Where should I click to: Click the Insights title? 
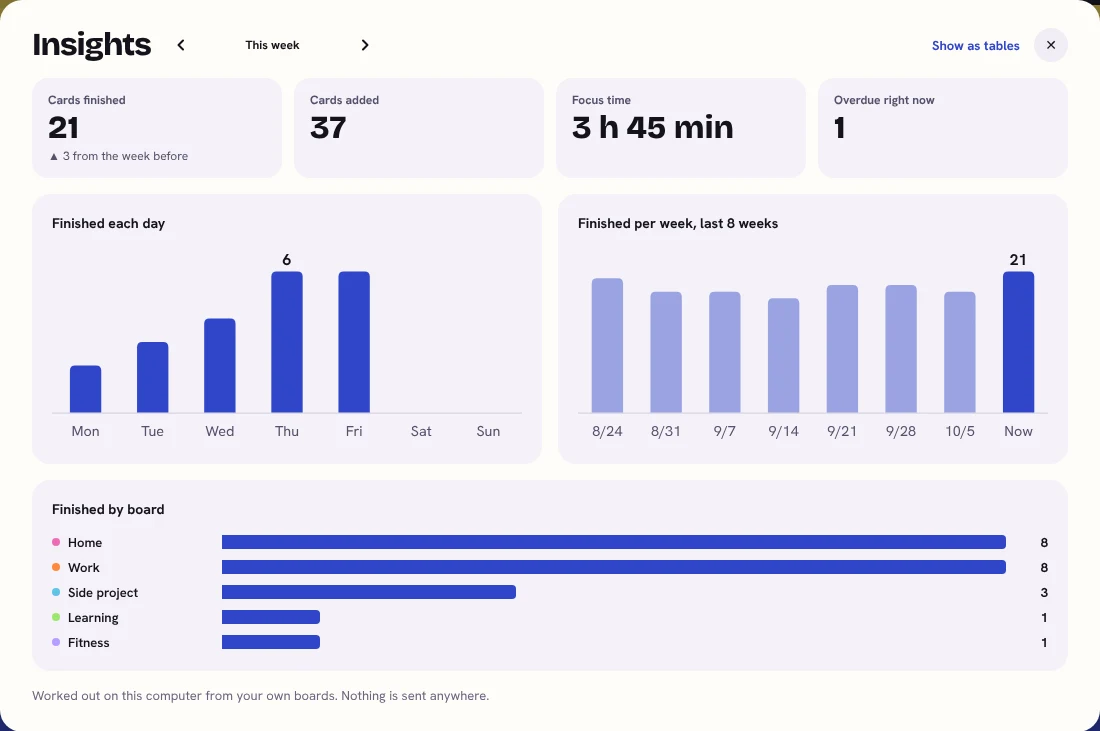92,45
